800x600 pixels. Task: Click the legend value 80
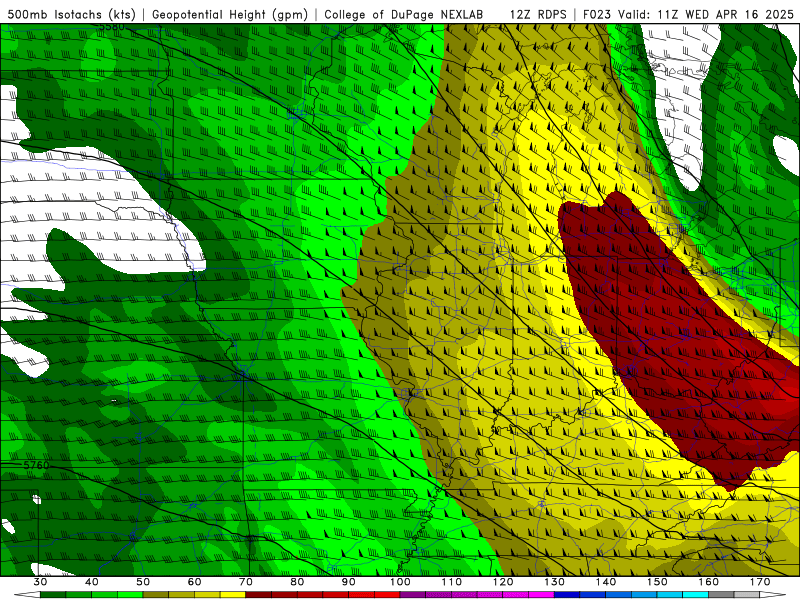pyautogui.click(x=297, y=582)
